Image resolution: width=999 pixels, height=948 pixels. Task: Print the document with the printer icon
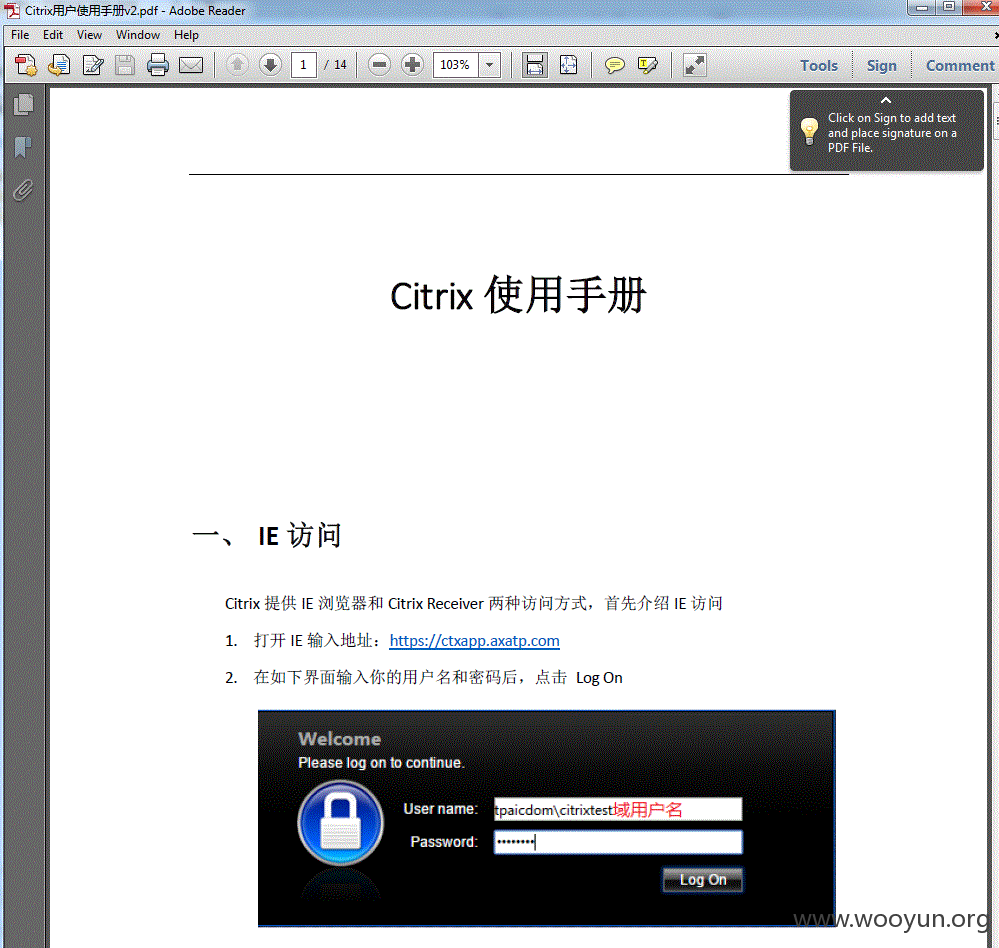click(x=157, y=65)
